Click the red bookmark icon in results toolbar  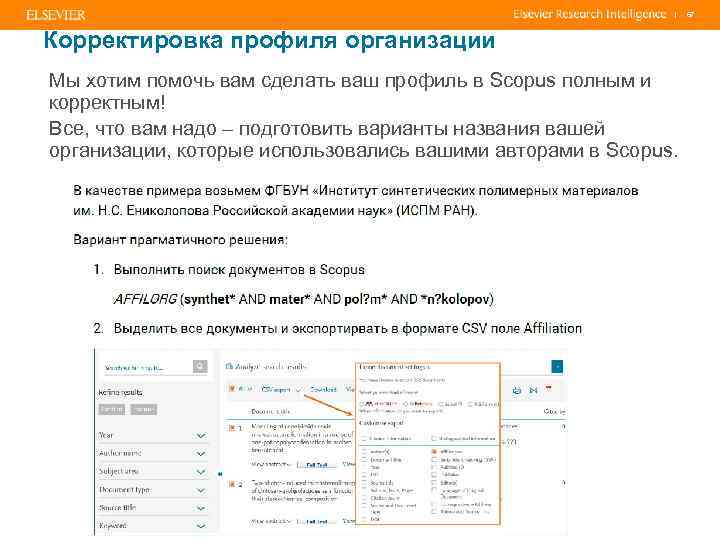pos(548,388)
